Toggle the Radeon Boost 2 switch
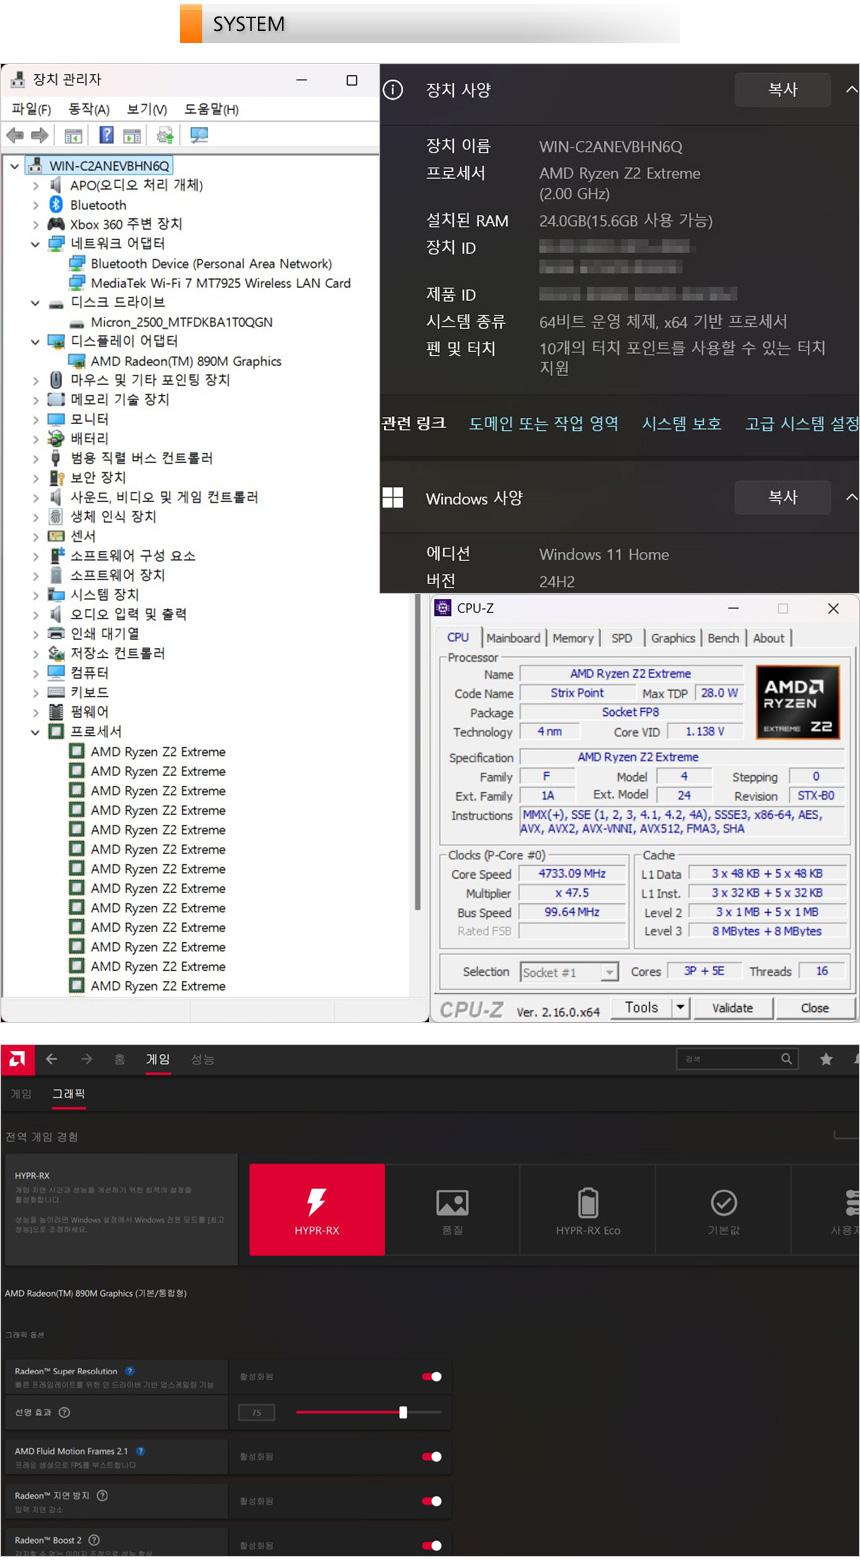Viewport: 860px width, 1560px height. click(432, 1545)
